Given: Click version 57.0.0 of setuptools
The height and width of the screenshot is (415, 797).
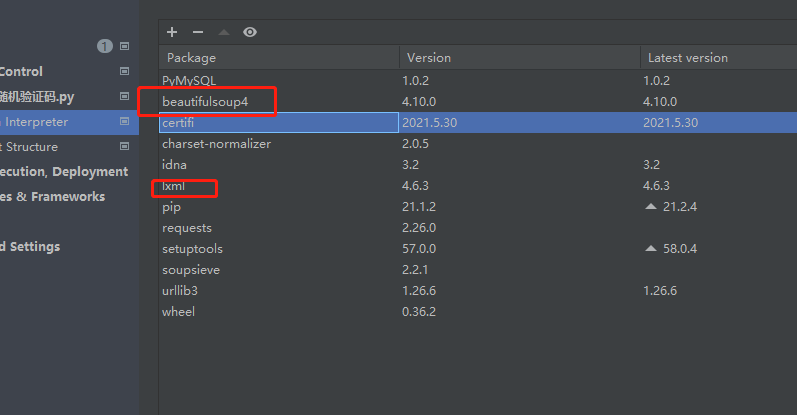Looking at the screenshot, I should pos(419,249).
